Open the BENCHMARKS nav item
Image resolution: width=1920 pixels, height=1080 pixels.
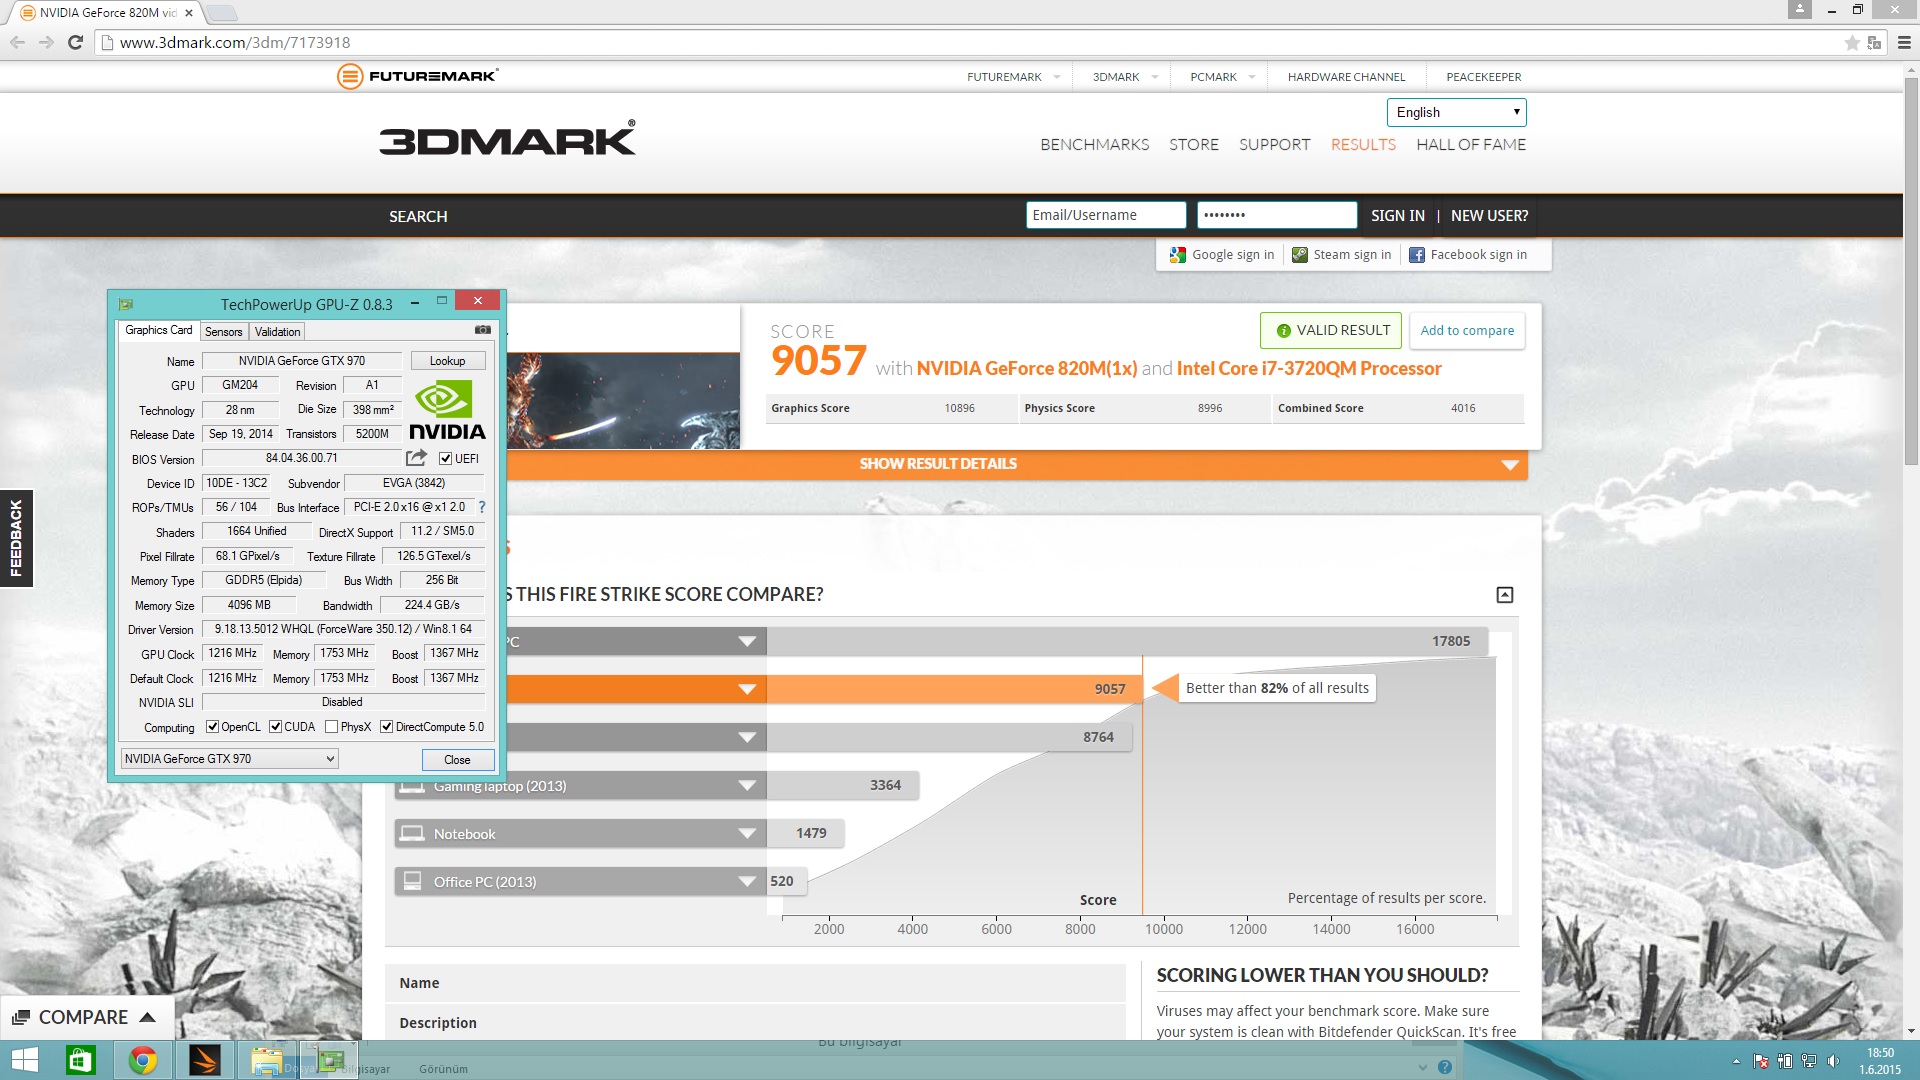(1094, 145)
